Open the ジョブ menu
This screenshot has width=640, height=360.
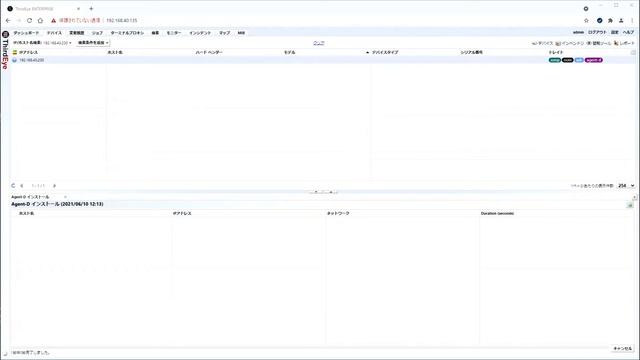pyautogui.click(x=97, y=33)
